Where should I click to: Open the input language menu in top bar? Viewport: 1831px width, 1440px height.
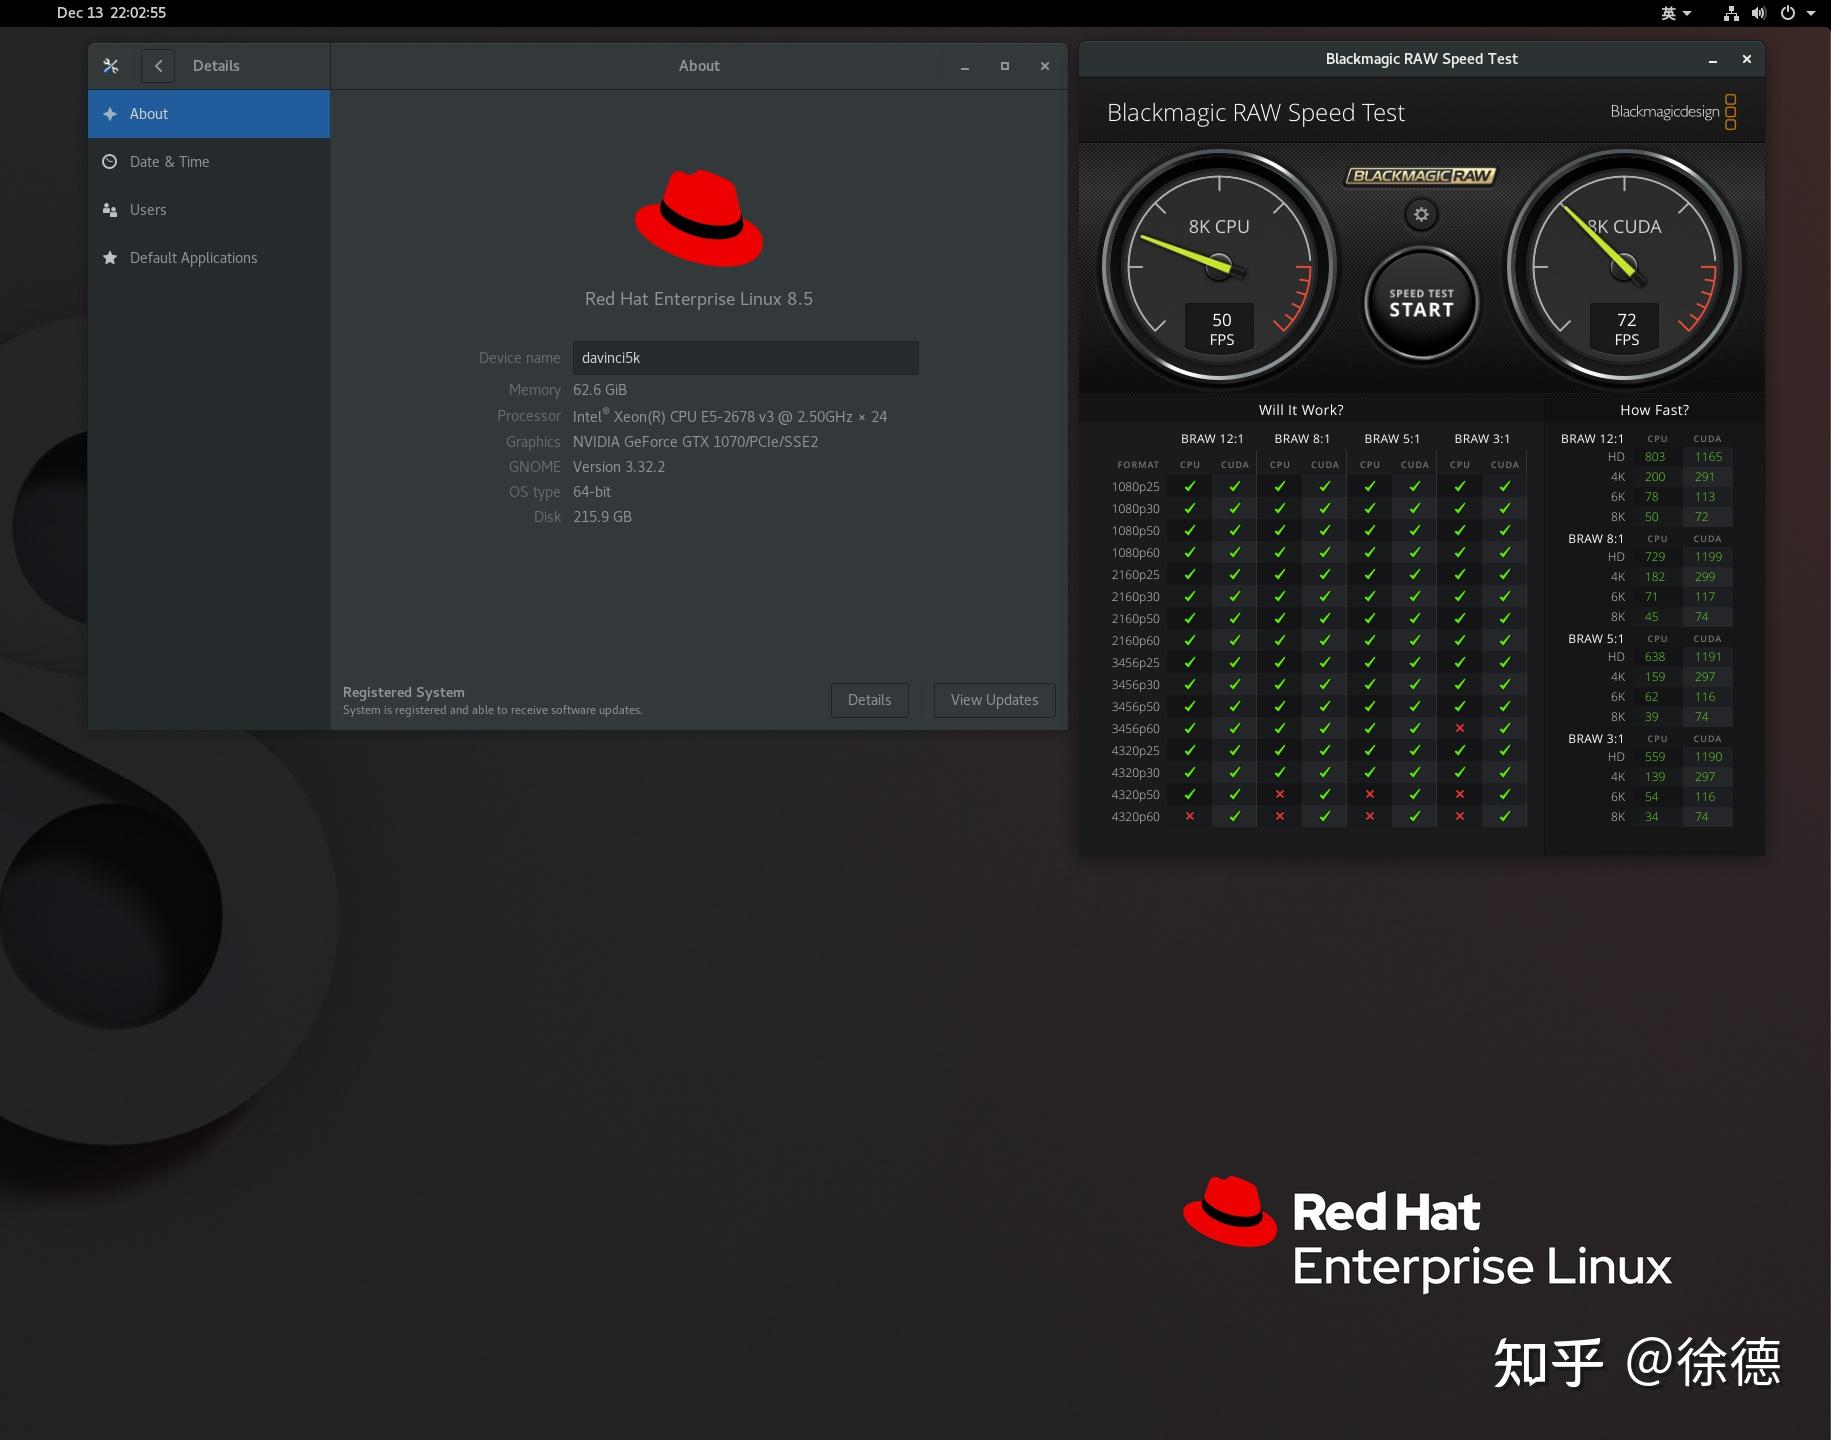pyautogui.click(x=1676, y=13)
